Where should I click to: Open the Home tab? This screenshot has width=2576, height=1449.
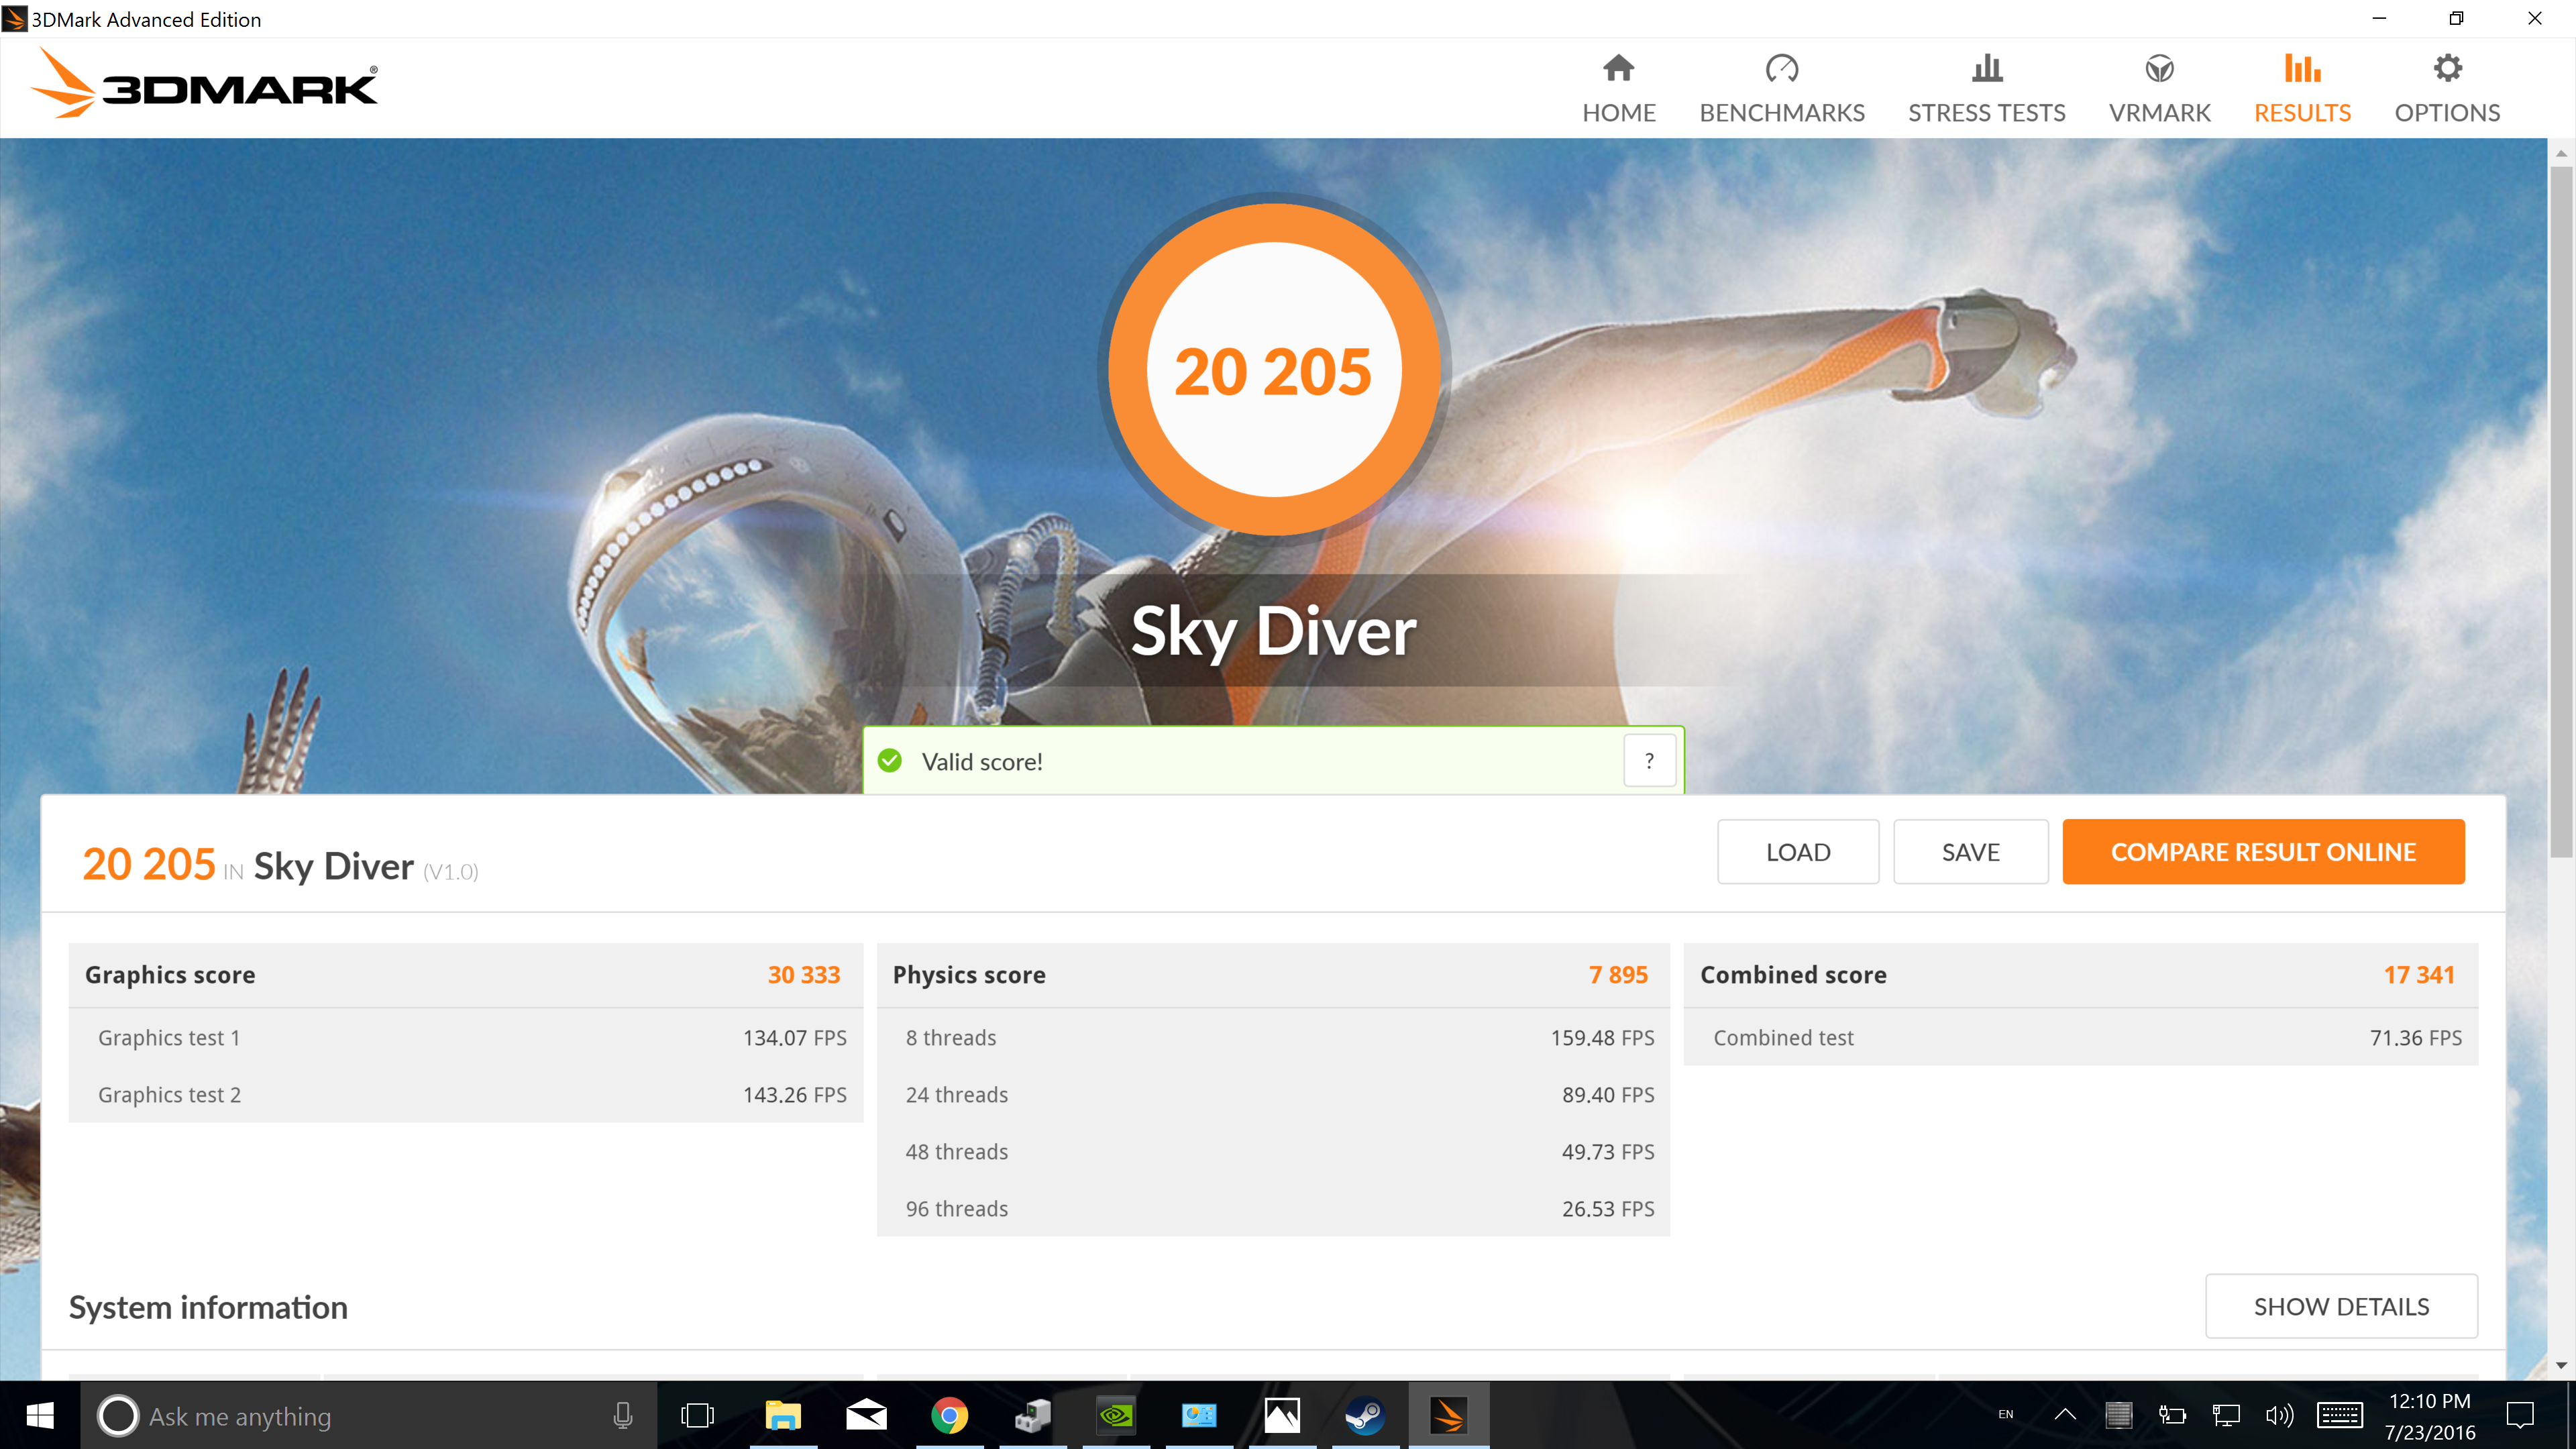[x=1619, y=89]
